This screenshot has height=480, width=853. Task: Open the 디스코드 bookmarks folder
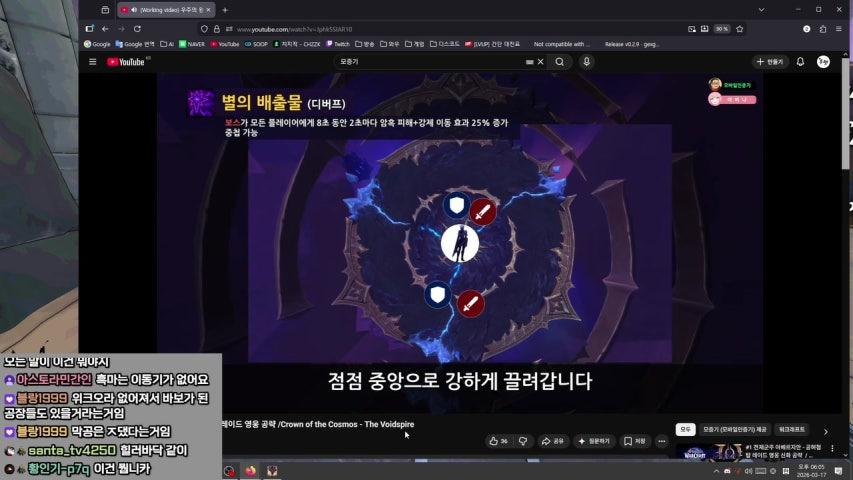point(444,44)
